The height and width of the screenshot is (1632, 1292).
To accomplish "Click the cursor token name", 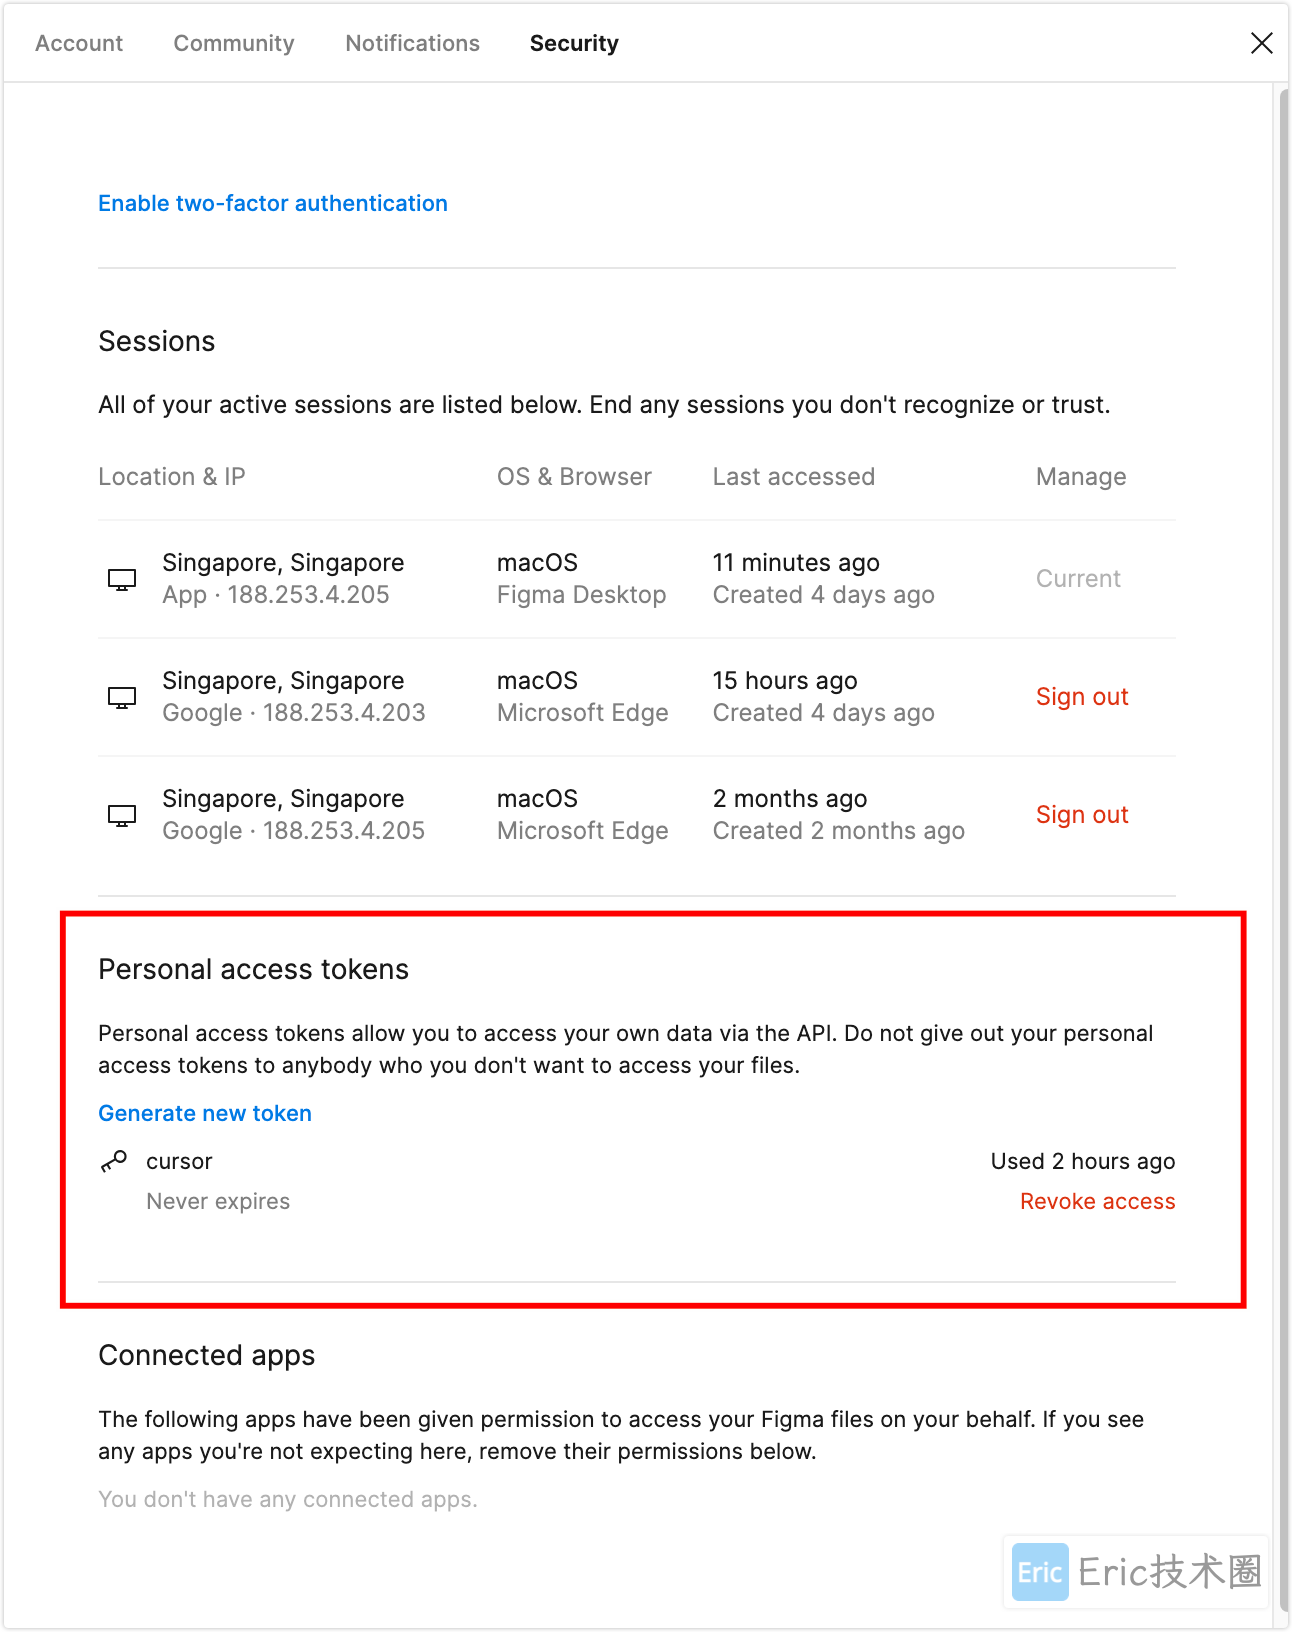I will click(x=179, y=1161).
